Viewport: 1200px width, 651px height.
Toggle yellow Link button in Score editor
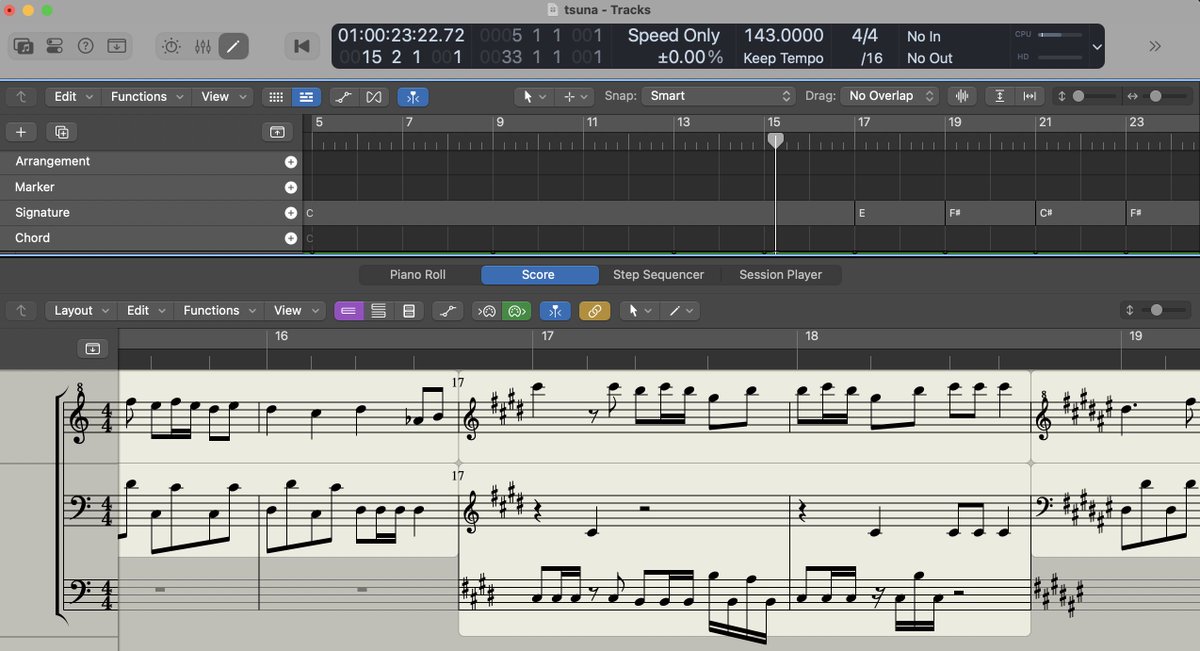[594, 311]
